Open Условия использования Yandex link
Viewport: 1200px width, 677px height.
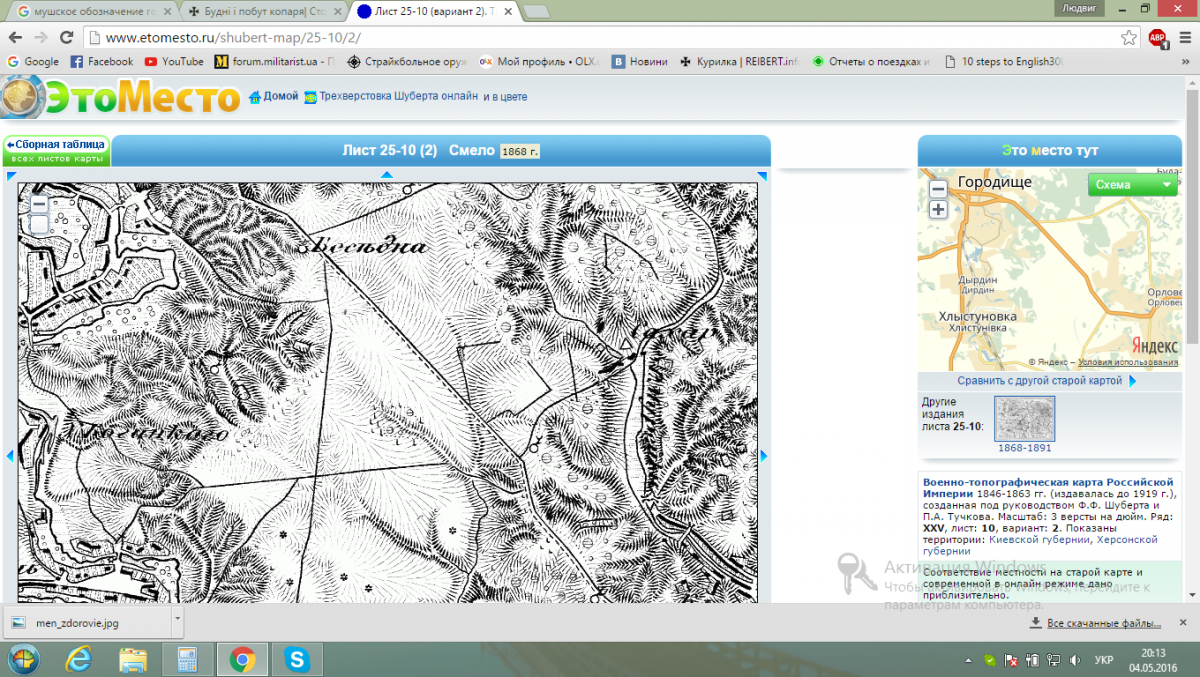pyautogui.click(x=1128, y=362)
